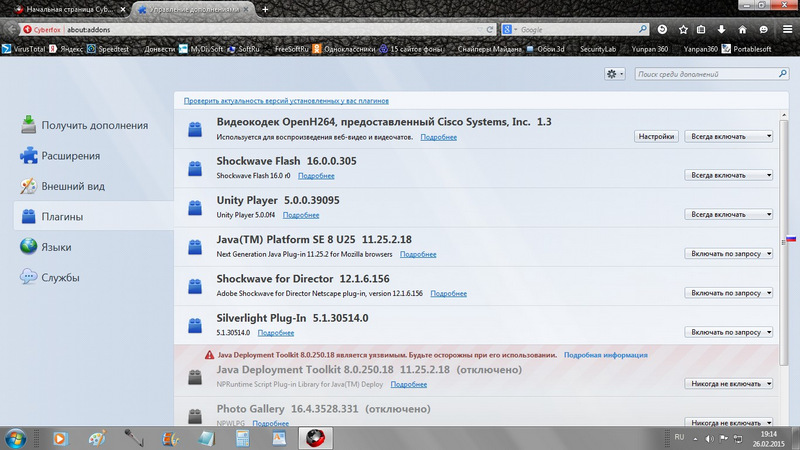Go to home page via house icon

pyautogui.click(x=742, y=30)
